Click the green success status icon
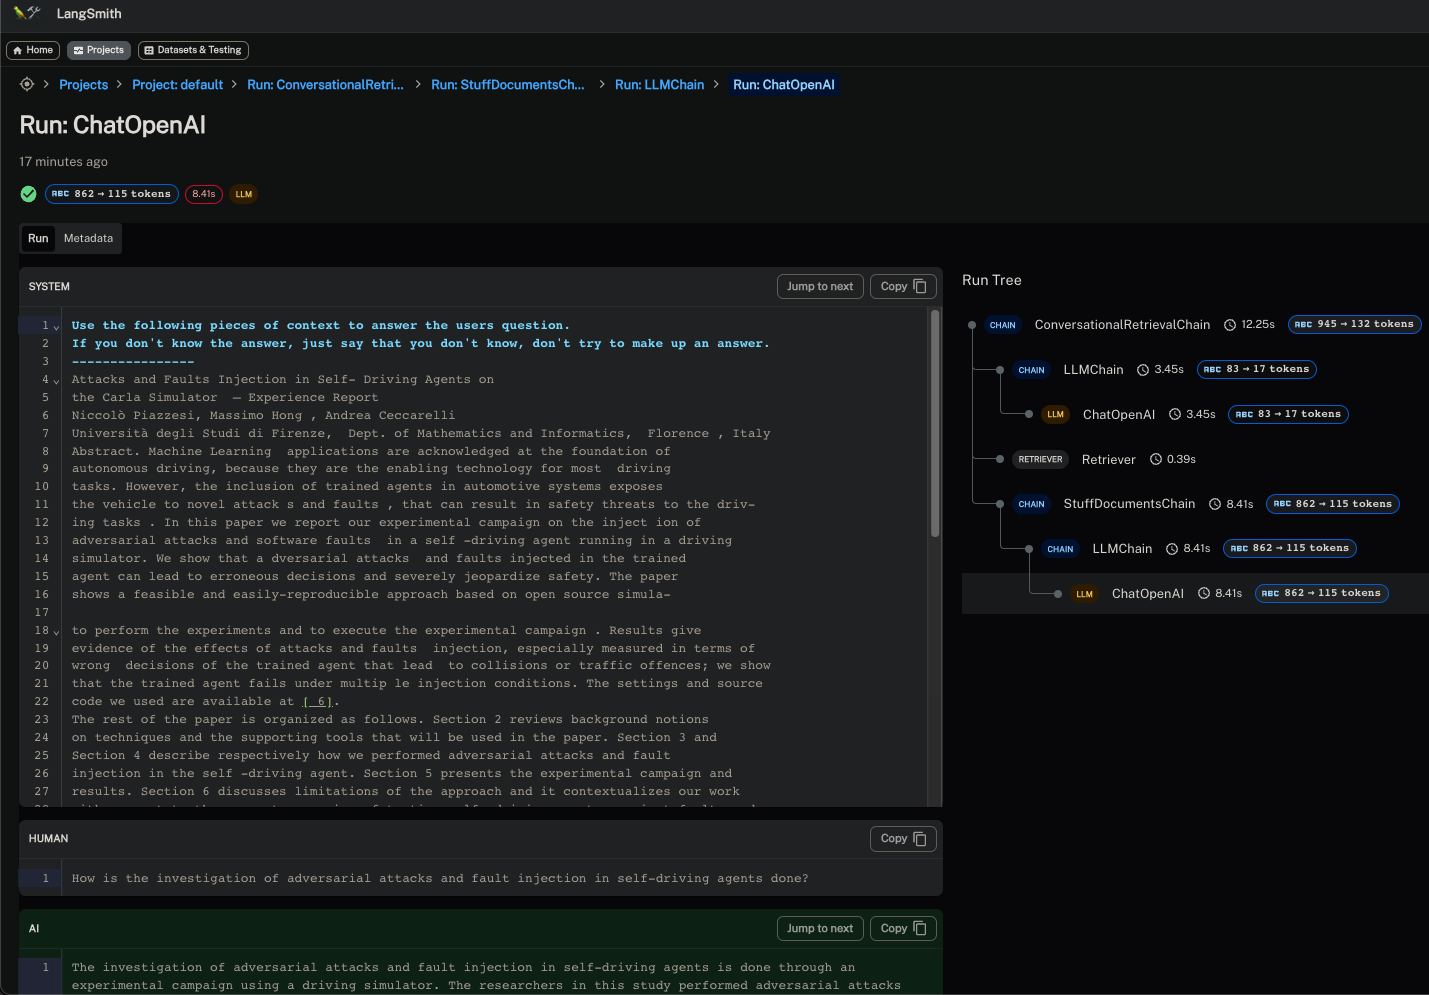The width and height of the screenshot is (1429, 995). [28, 194]
